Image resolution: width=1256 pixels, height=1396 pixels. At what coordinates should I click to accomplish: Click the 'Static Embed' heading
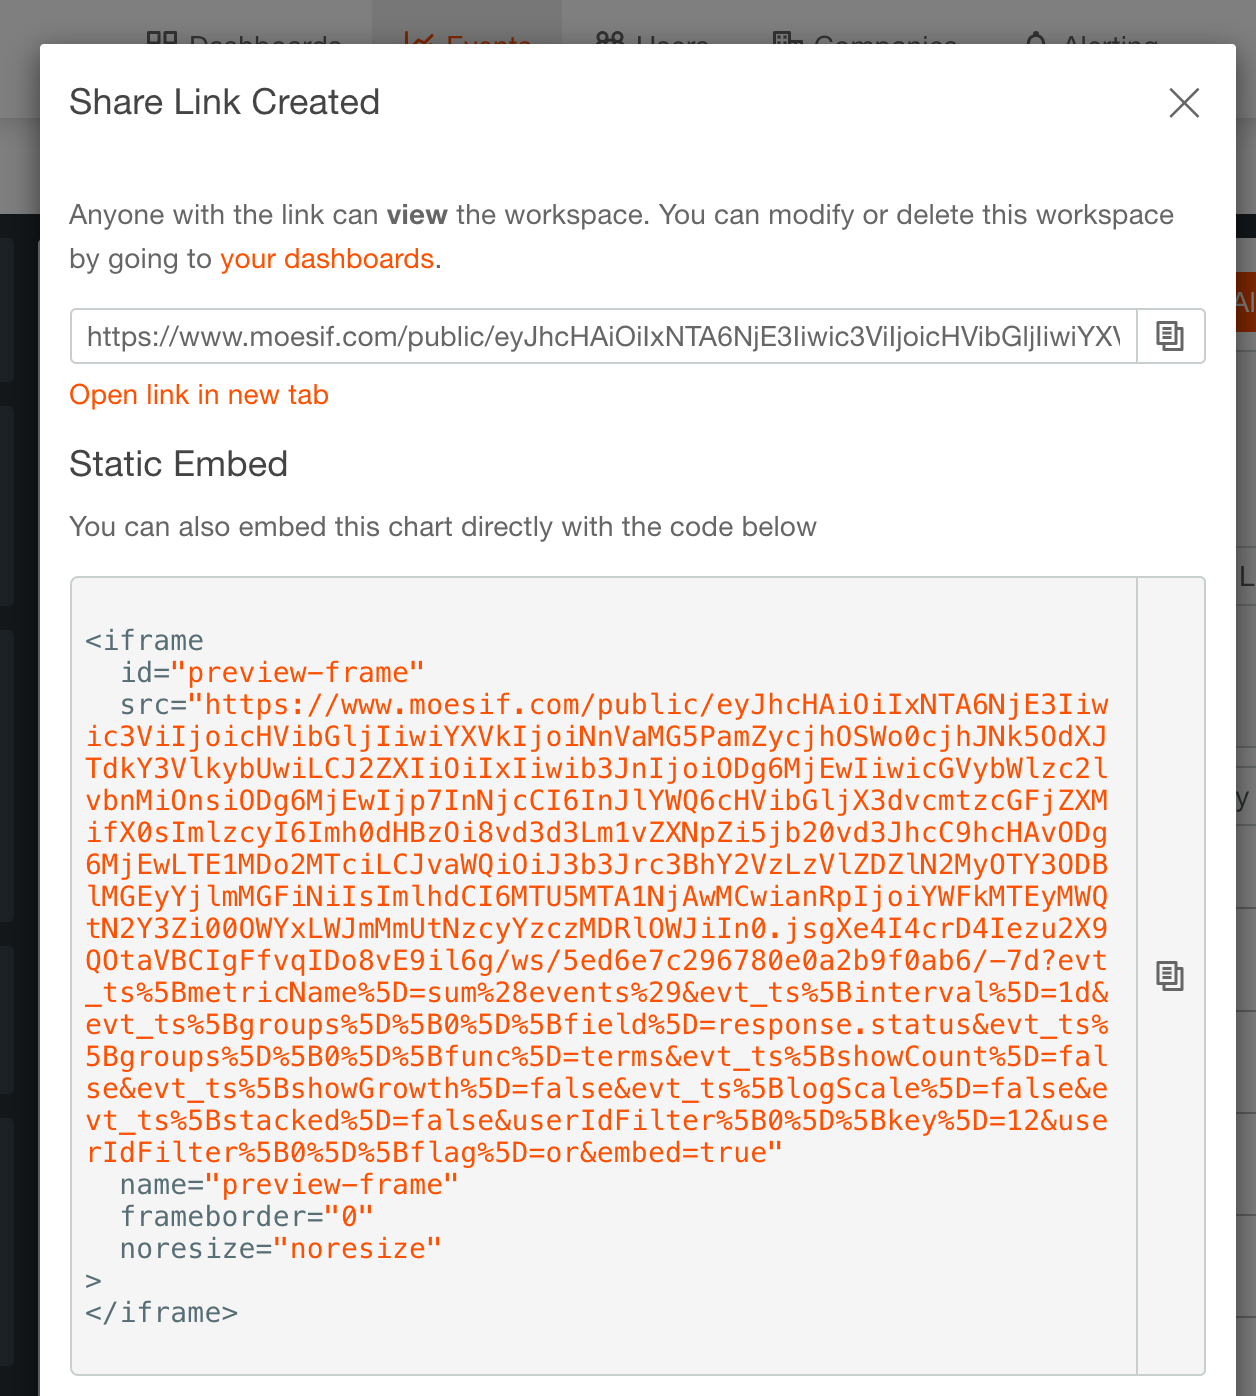click(x=177, y=463)
